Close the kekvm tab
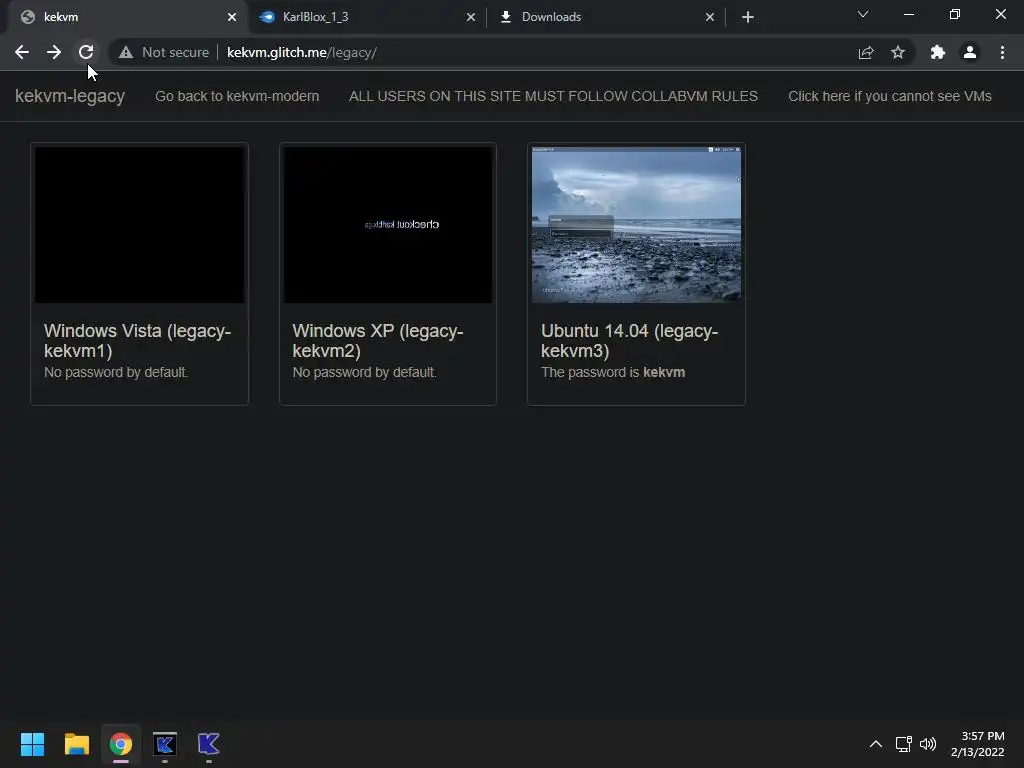The width and height of the screenshot is (1024, 768). pyautogui.click(x=232, y=17)
